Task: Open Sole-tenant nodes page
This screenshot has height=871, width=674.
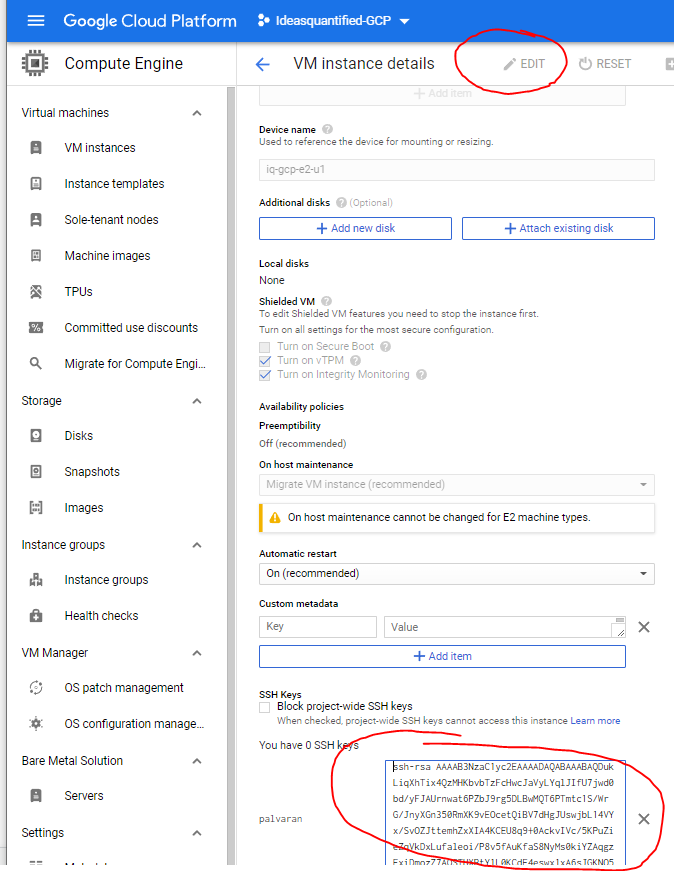Action: pos(111,220)
